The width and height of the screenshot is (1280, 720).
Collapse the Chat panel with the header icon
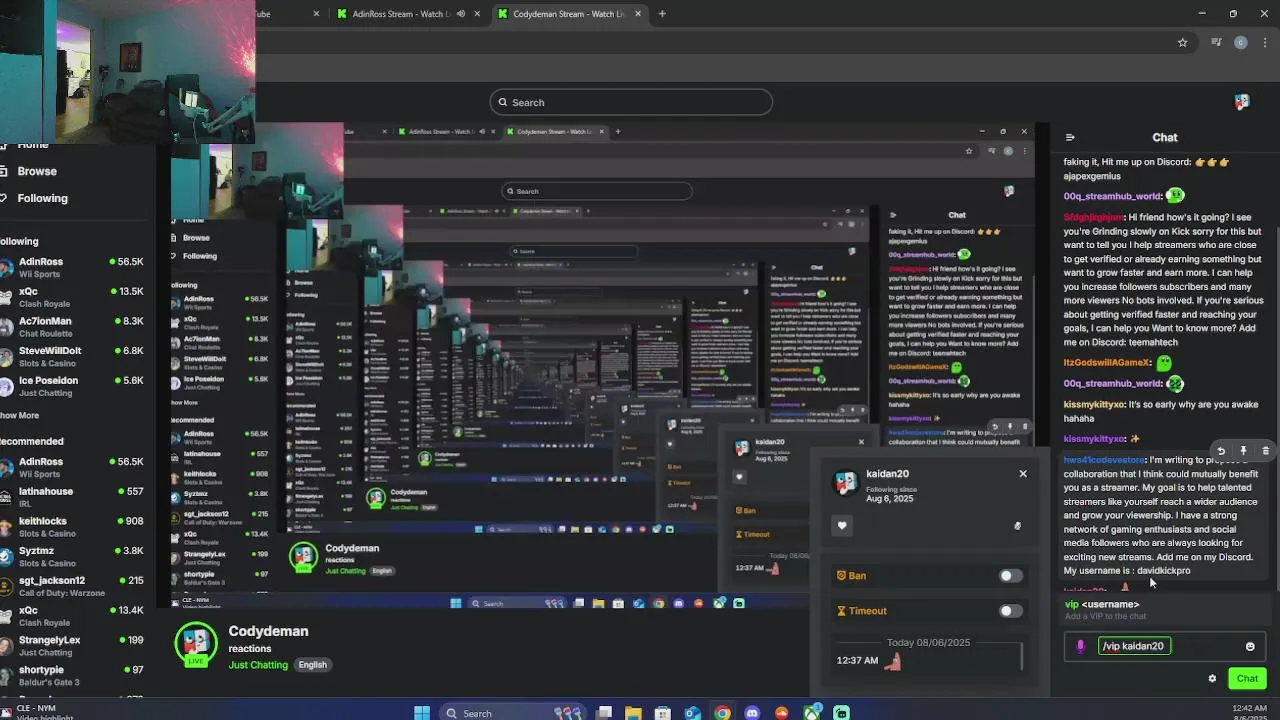tap(1070, 138)
